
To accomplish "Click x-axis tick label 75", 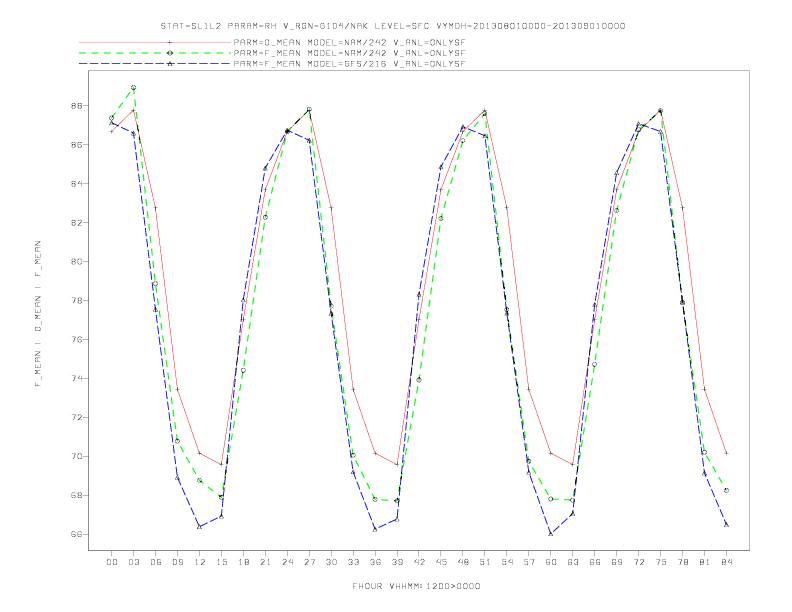I will pyautogui.click(x=661, y=562).
